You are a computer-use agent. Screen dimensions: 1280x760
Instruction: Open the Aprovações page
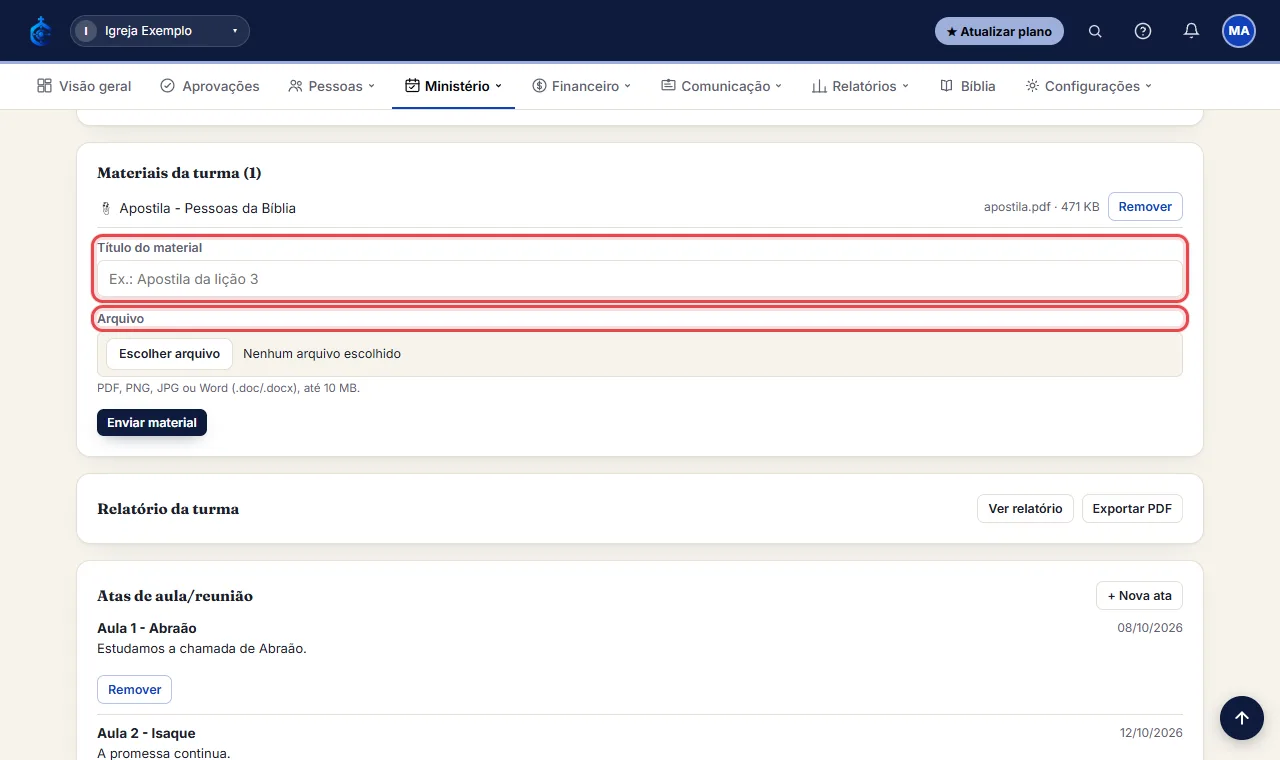coord(210,86)
